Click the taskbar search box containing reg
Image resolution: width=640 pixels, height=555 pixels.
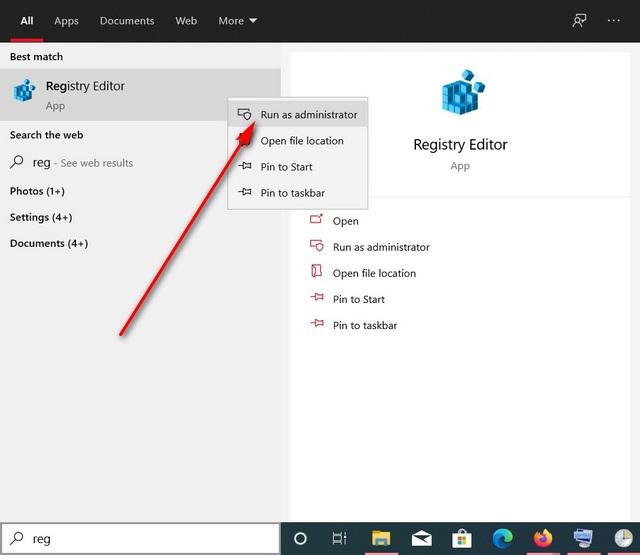[140, 539]
